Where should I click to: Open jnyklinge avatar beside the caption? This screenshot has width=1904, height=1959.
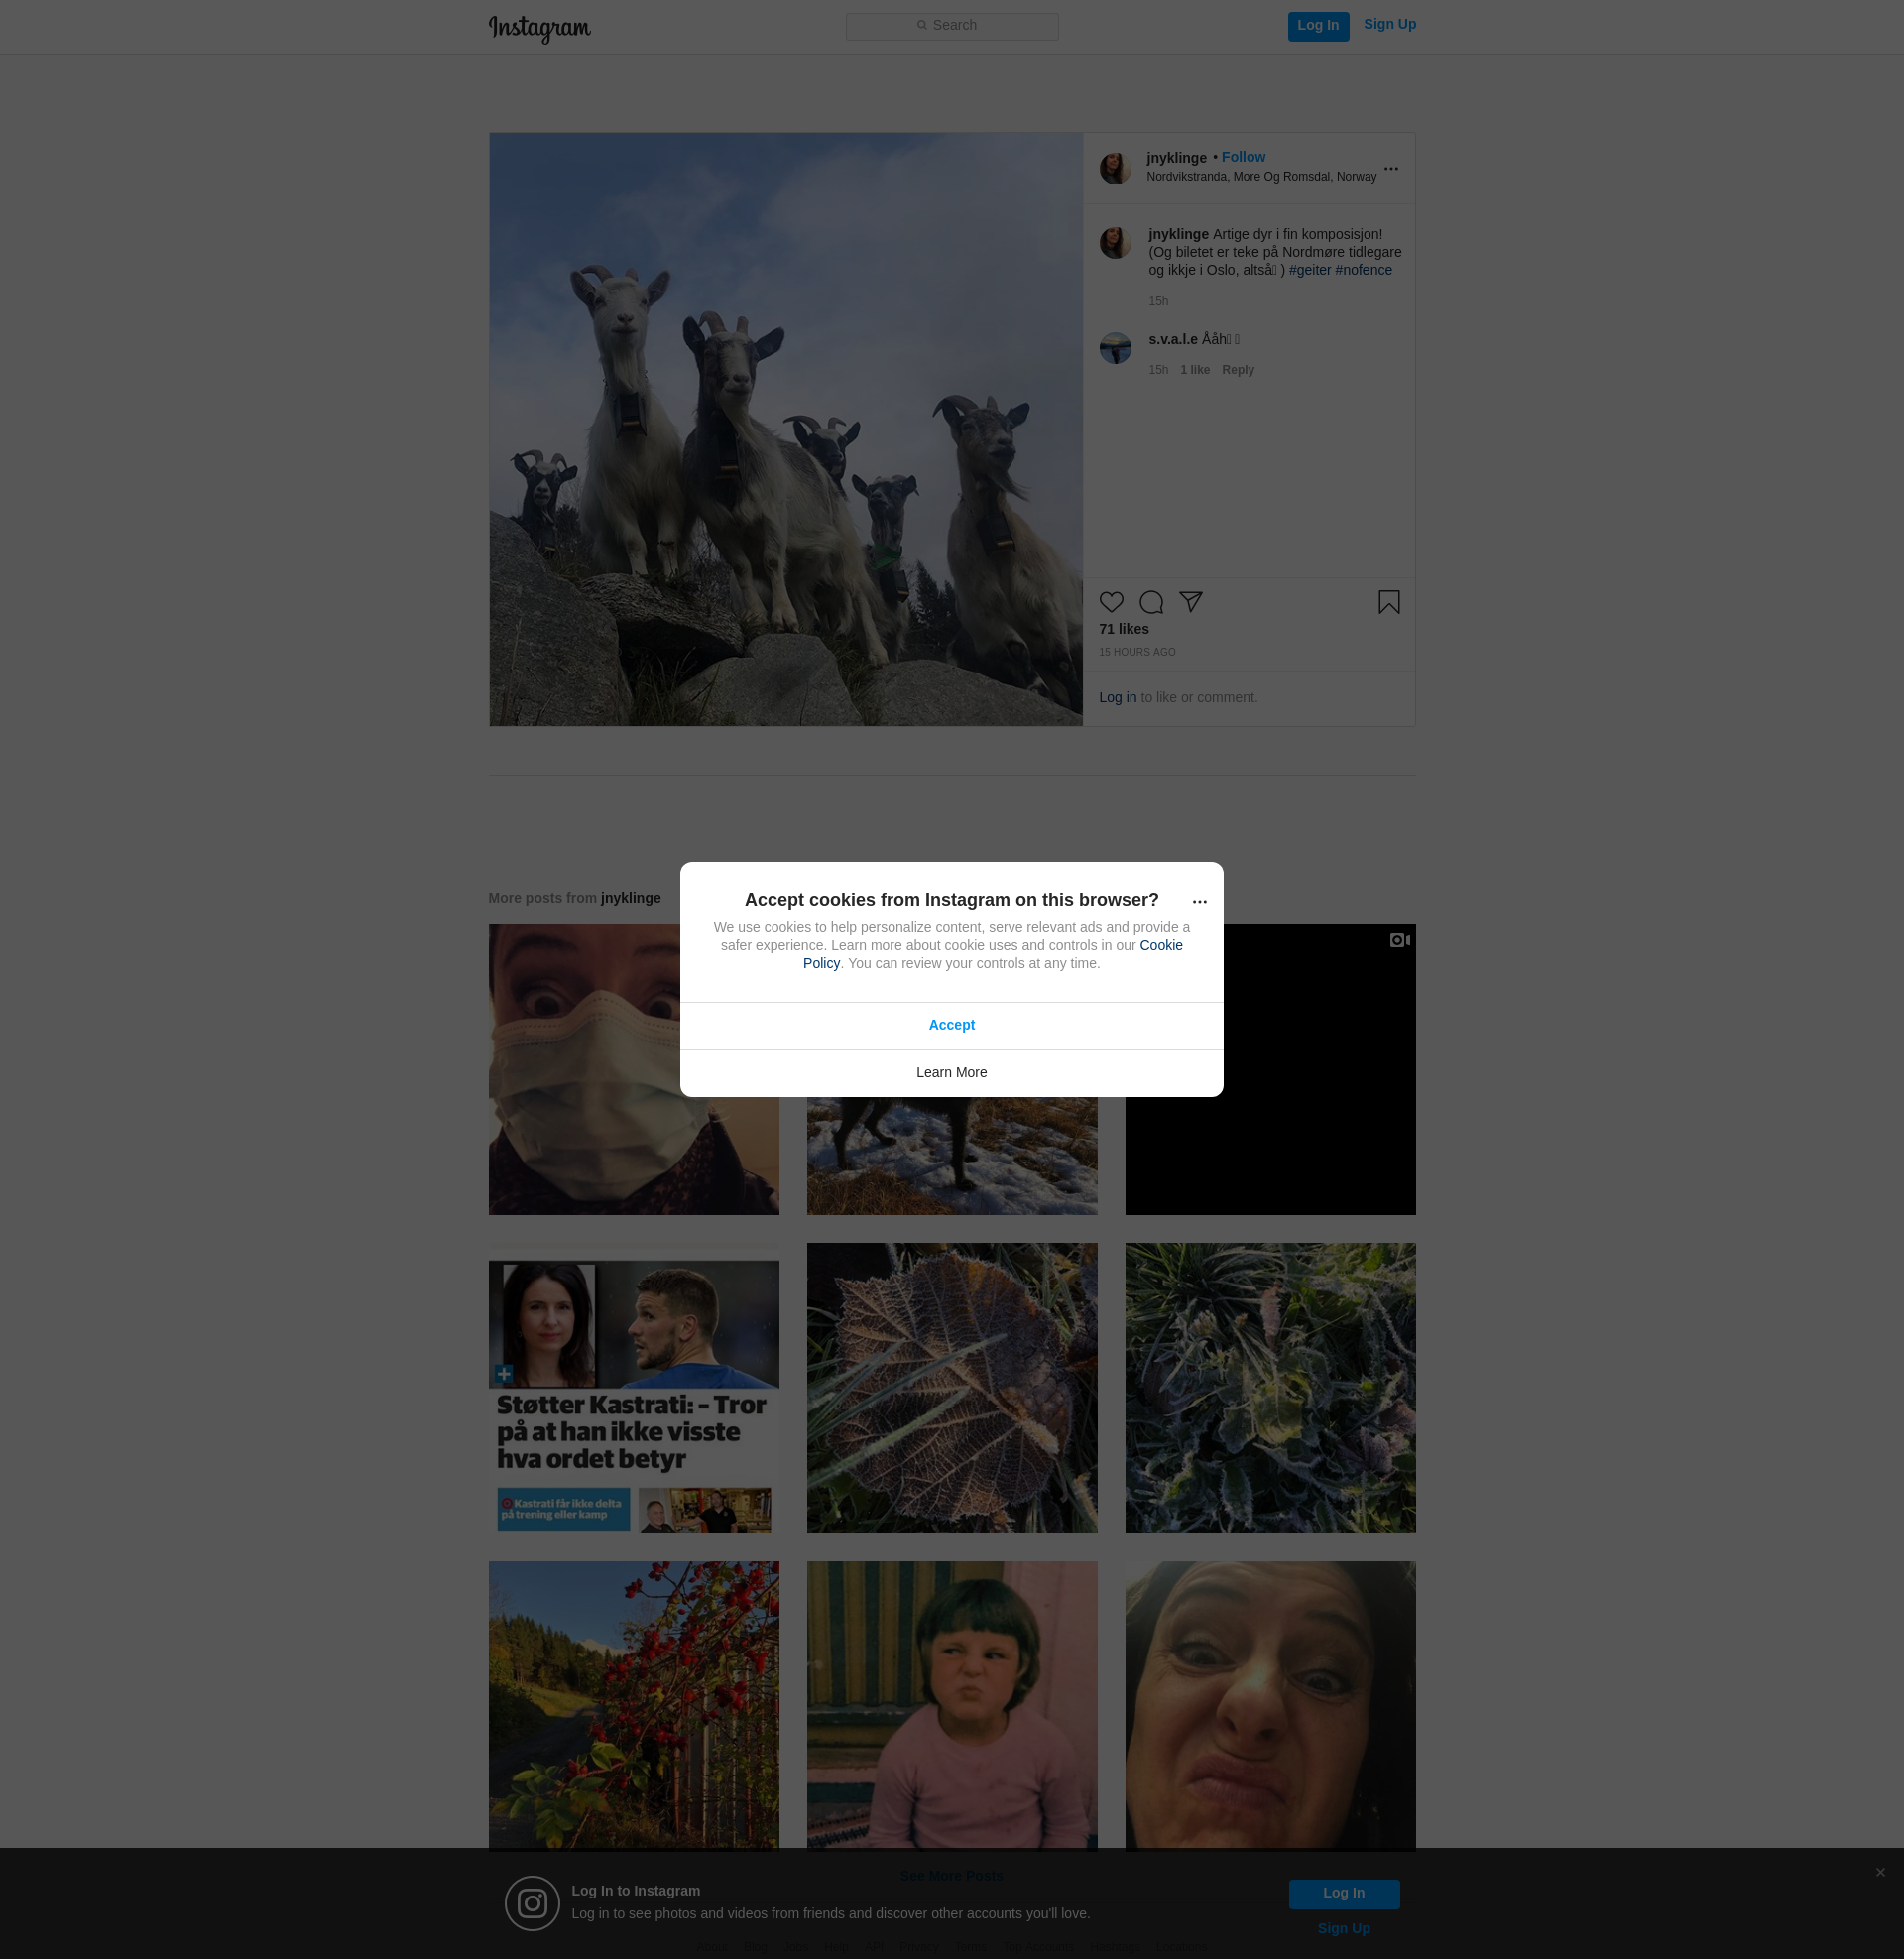point(1115,243)
